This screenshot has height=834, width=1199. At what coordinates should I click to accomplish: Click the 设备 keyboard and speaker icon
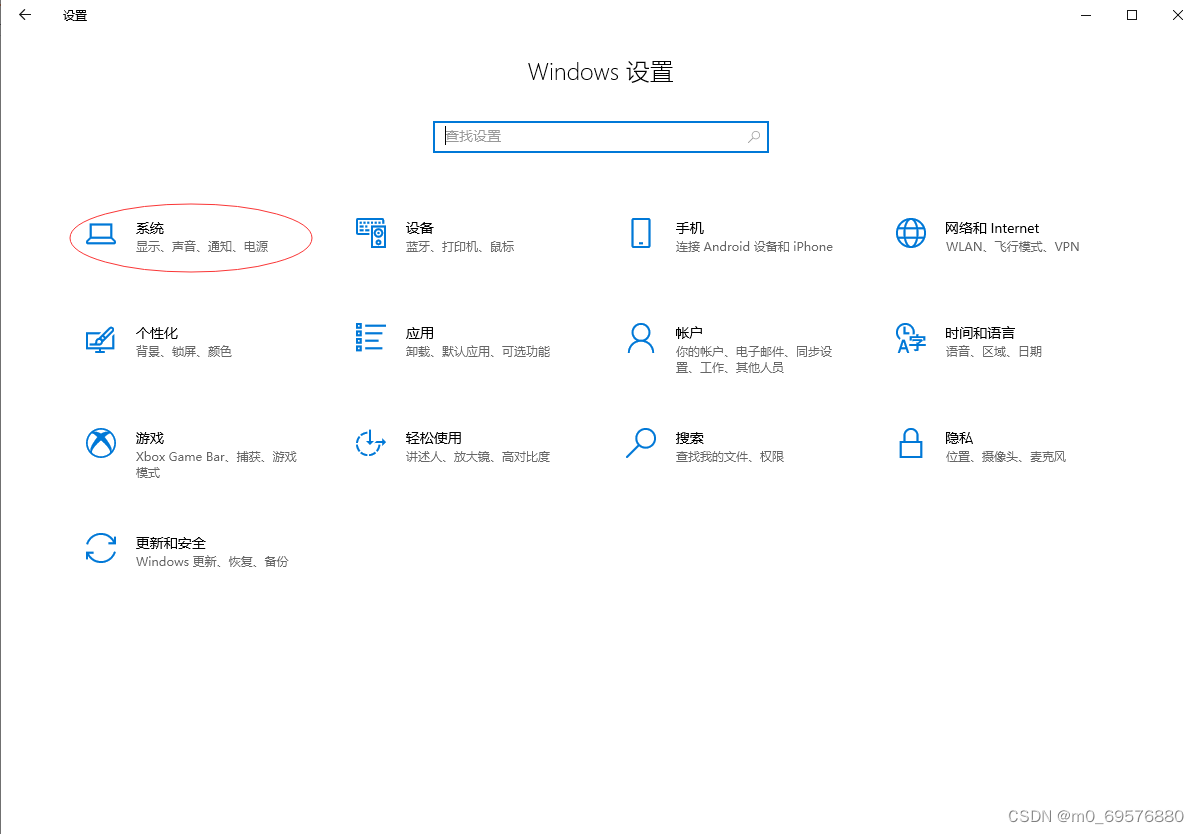point(371,233)
